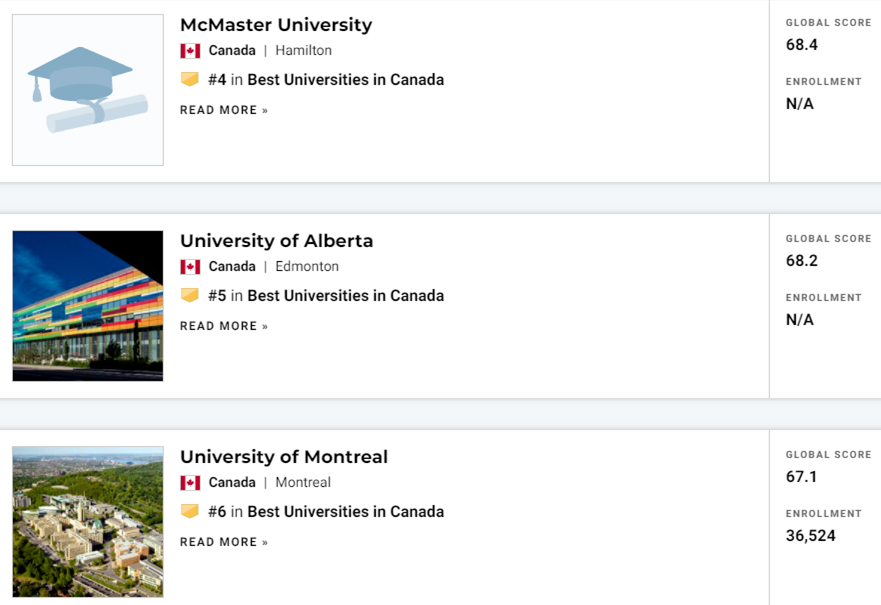Open the University of Alberta building photo
The height and width of the screenshot is (605, 881).
(88, 306)
